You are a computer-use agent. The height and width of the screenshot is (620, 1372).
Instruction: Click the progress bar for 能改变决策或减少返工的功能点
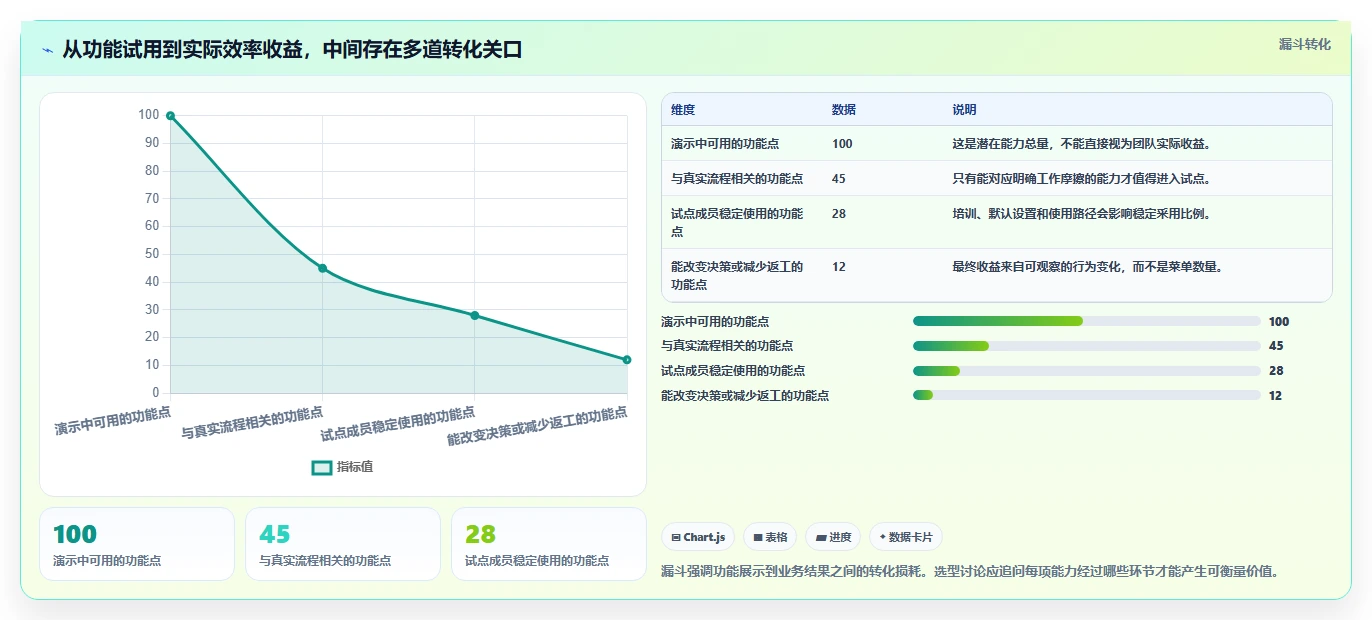click(x=1086, y=395)
